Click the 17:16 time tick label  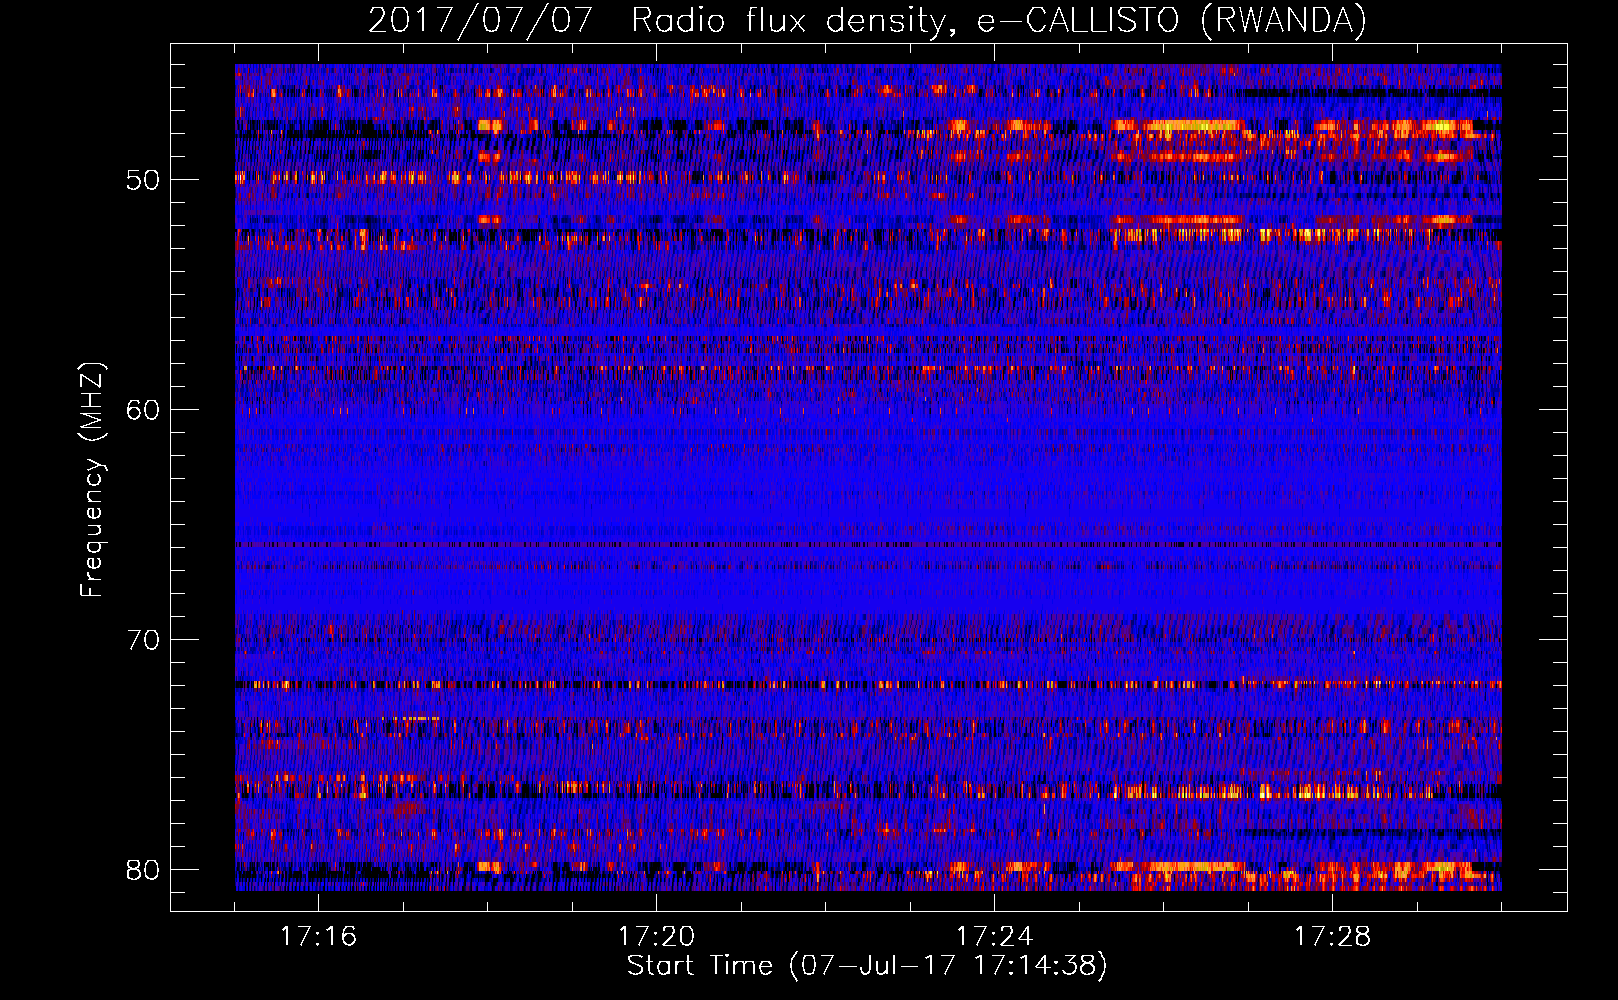coord(318,937)
